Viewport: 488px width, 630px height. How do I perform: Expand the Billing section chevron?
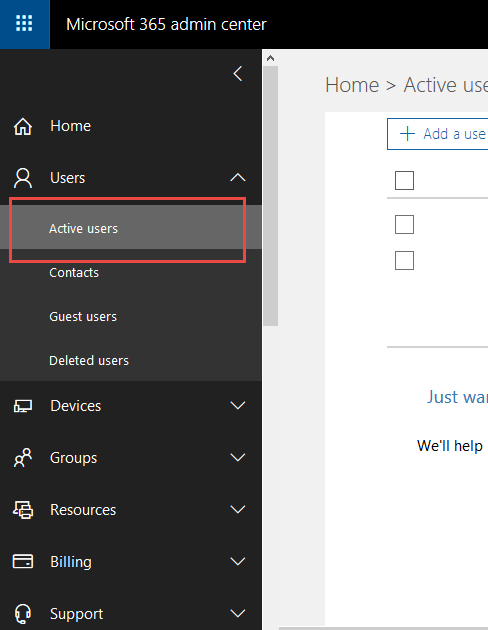[x=238, y=561]
